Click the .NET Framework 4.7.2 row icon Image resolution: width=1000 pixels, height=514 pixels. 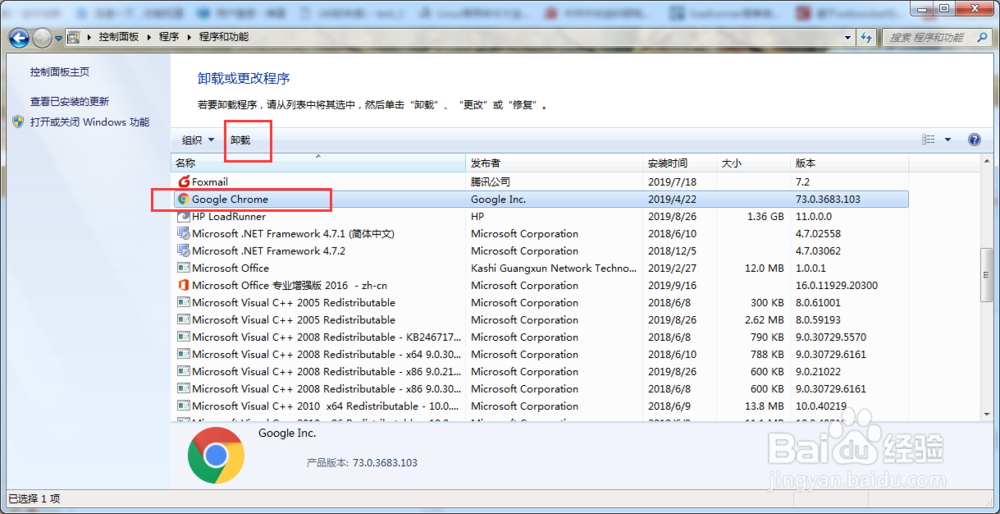coord(184,251)
